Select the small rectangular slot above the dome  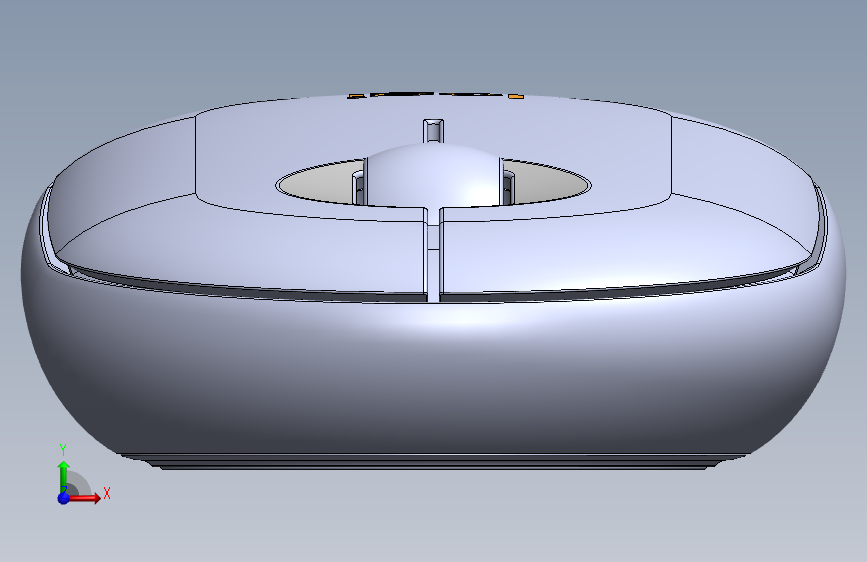(x=433, y=131)
